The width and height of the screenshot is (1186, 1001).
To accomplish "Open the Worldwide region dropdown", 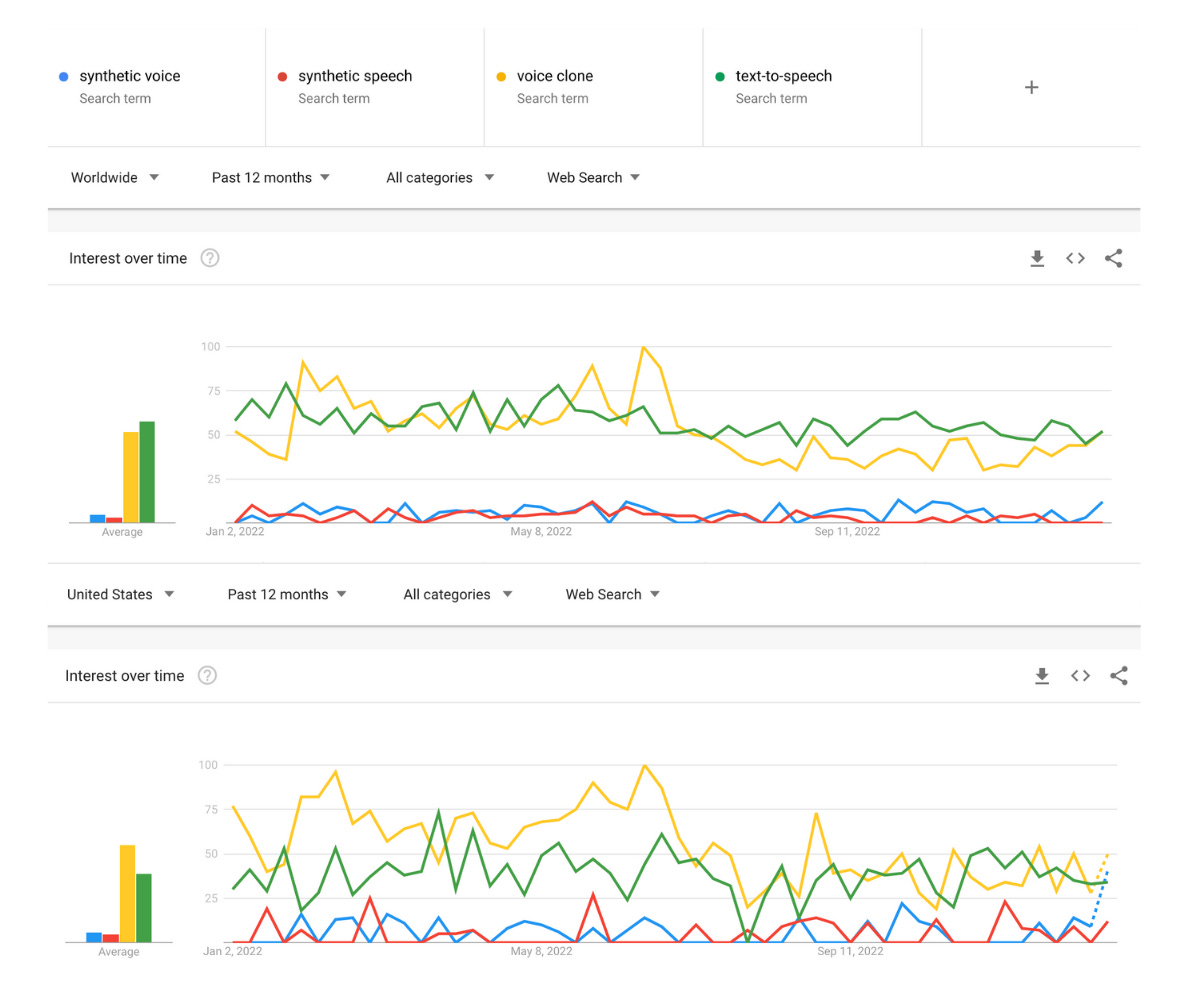I will [115, 178].
